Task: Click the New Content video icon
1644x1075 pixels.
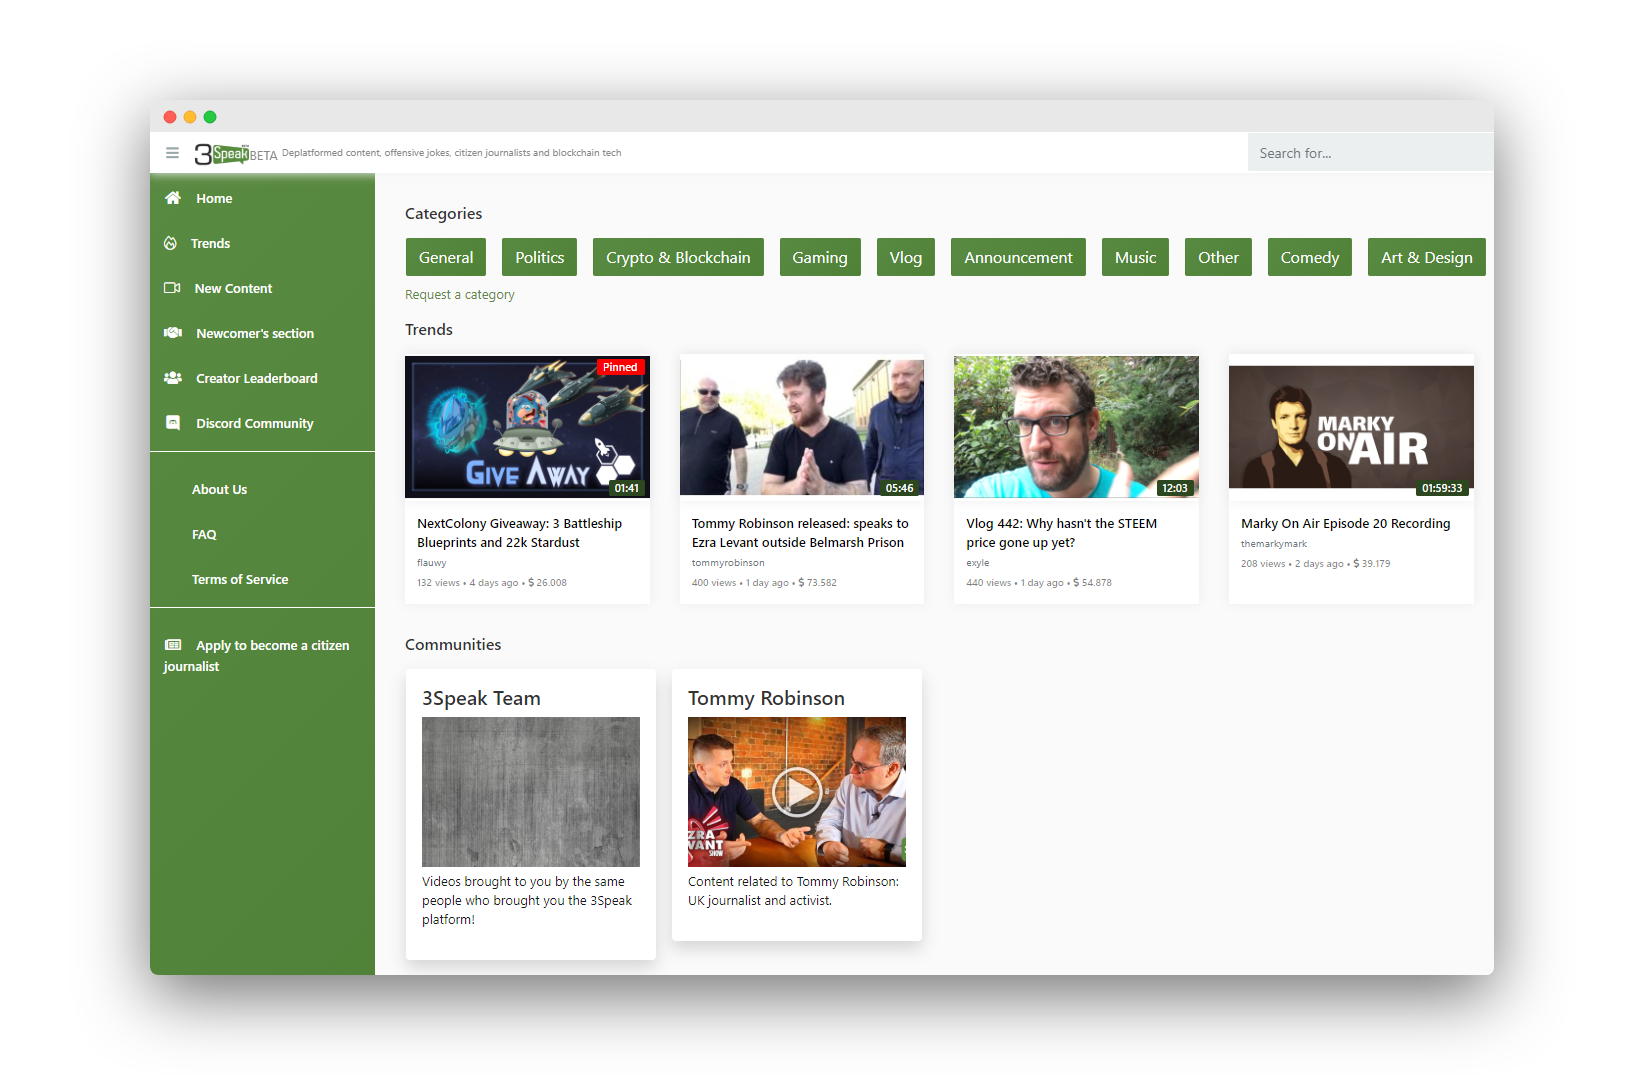Action: pyautogui.click(x=172, y=288)
